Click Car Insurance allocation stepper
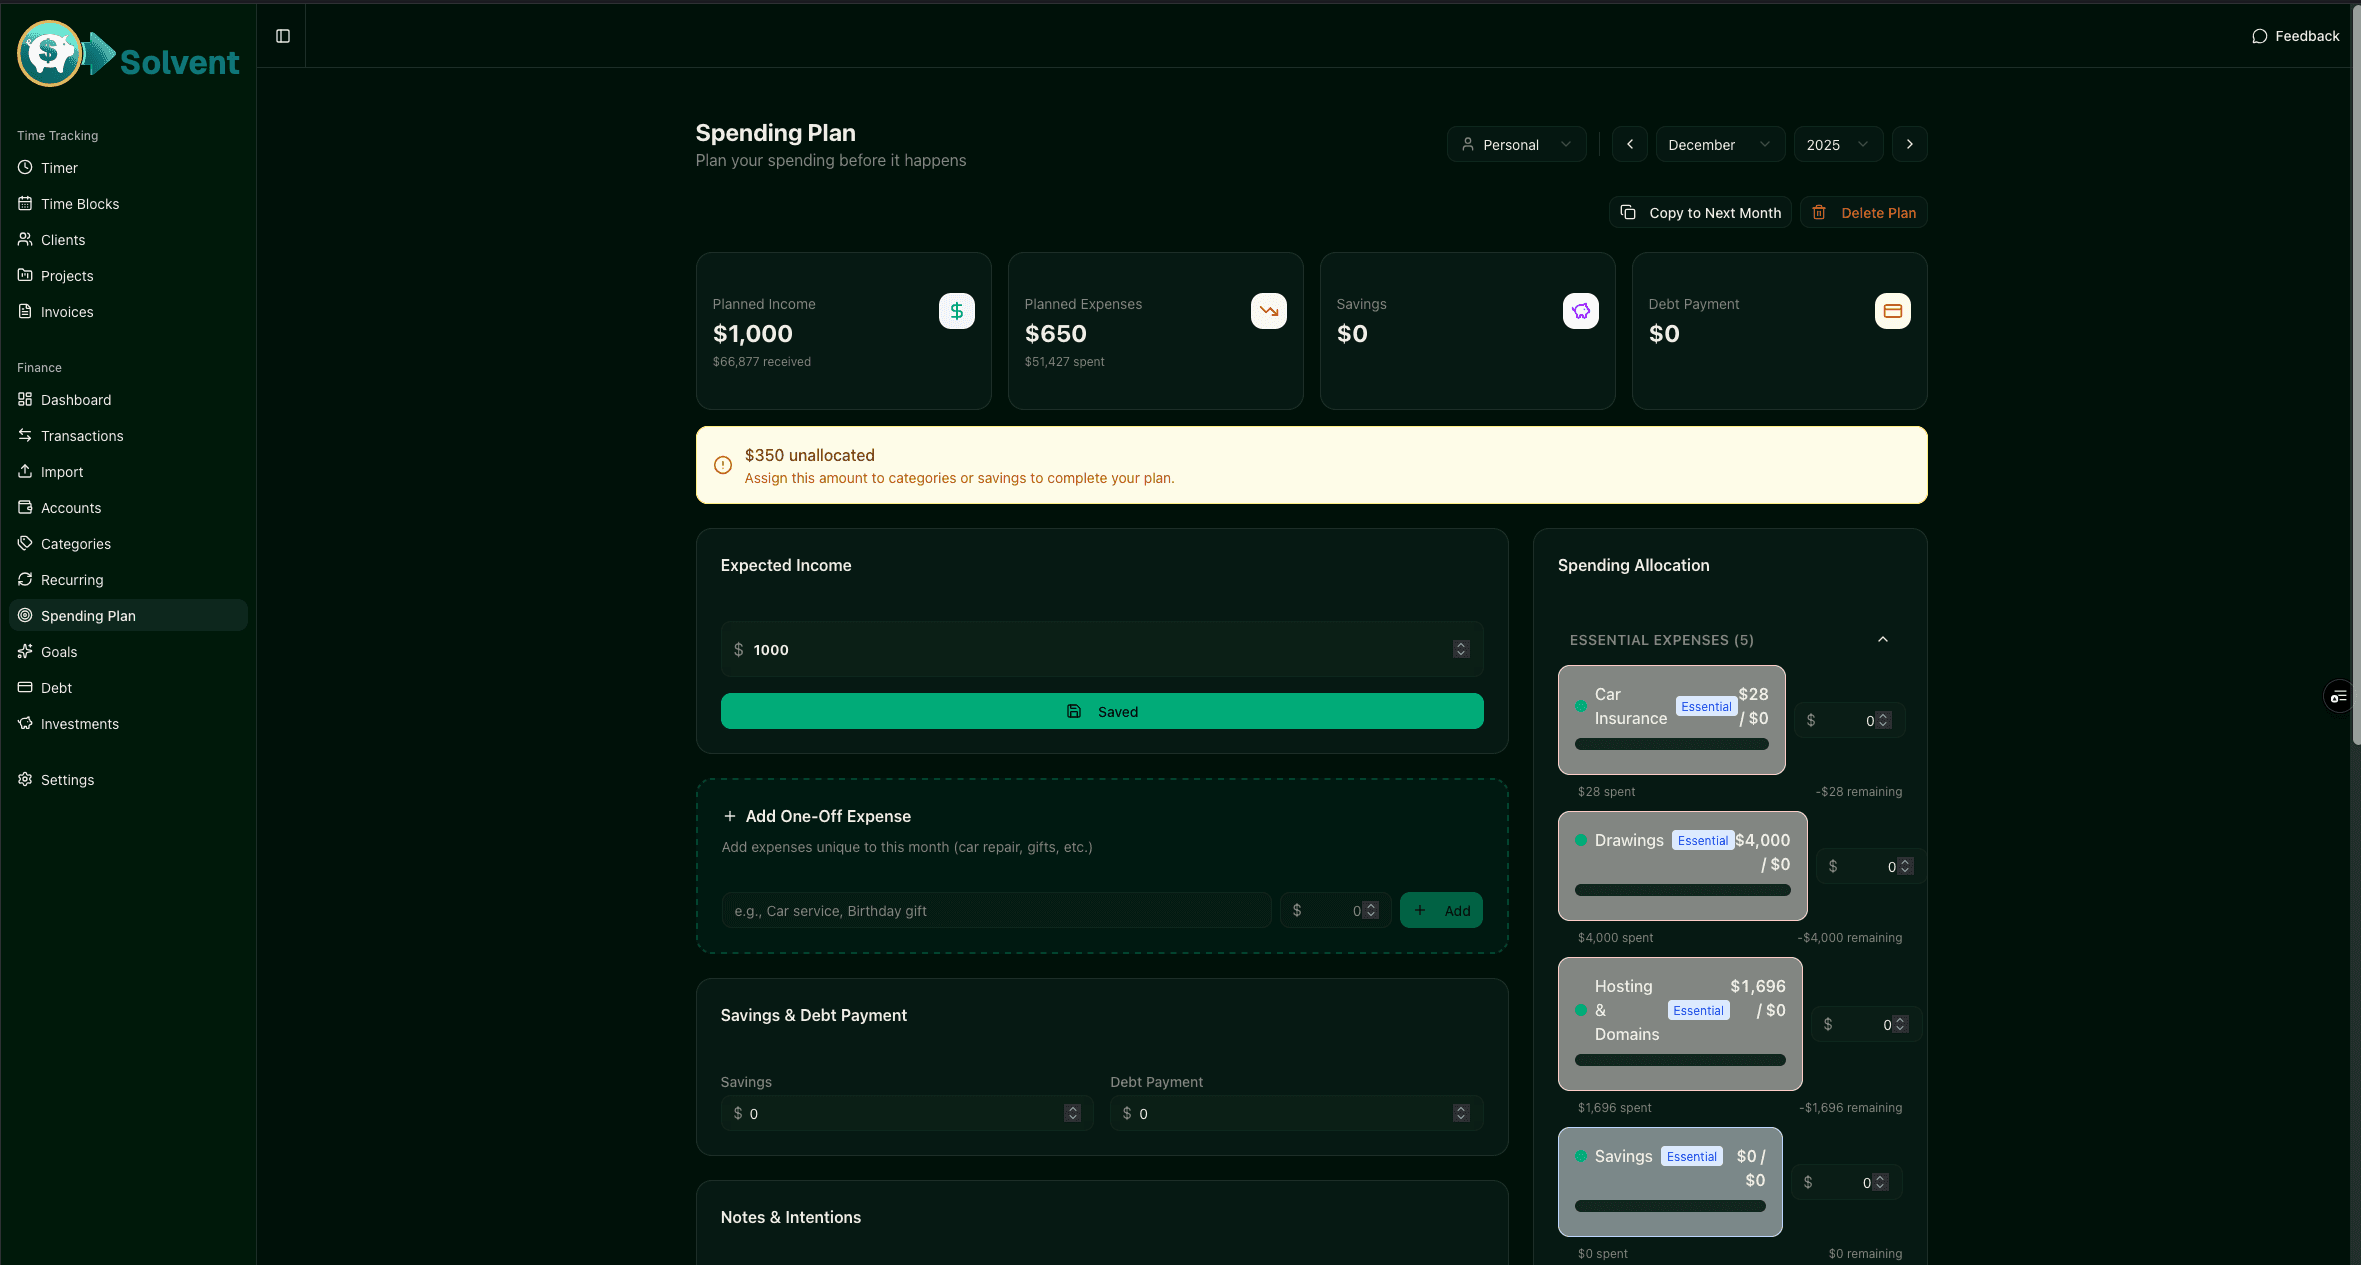Viewport: 2361px width, 1265px height. 1883,720
